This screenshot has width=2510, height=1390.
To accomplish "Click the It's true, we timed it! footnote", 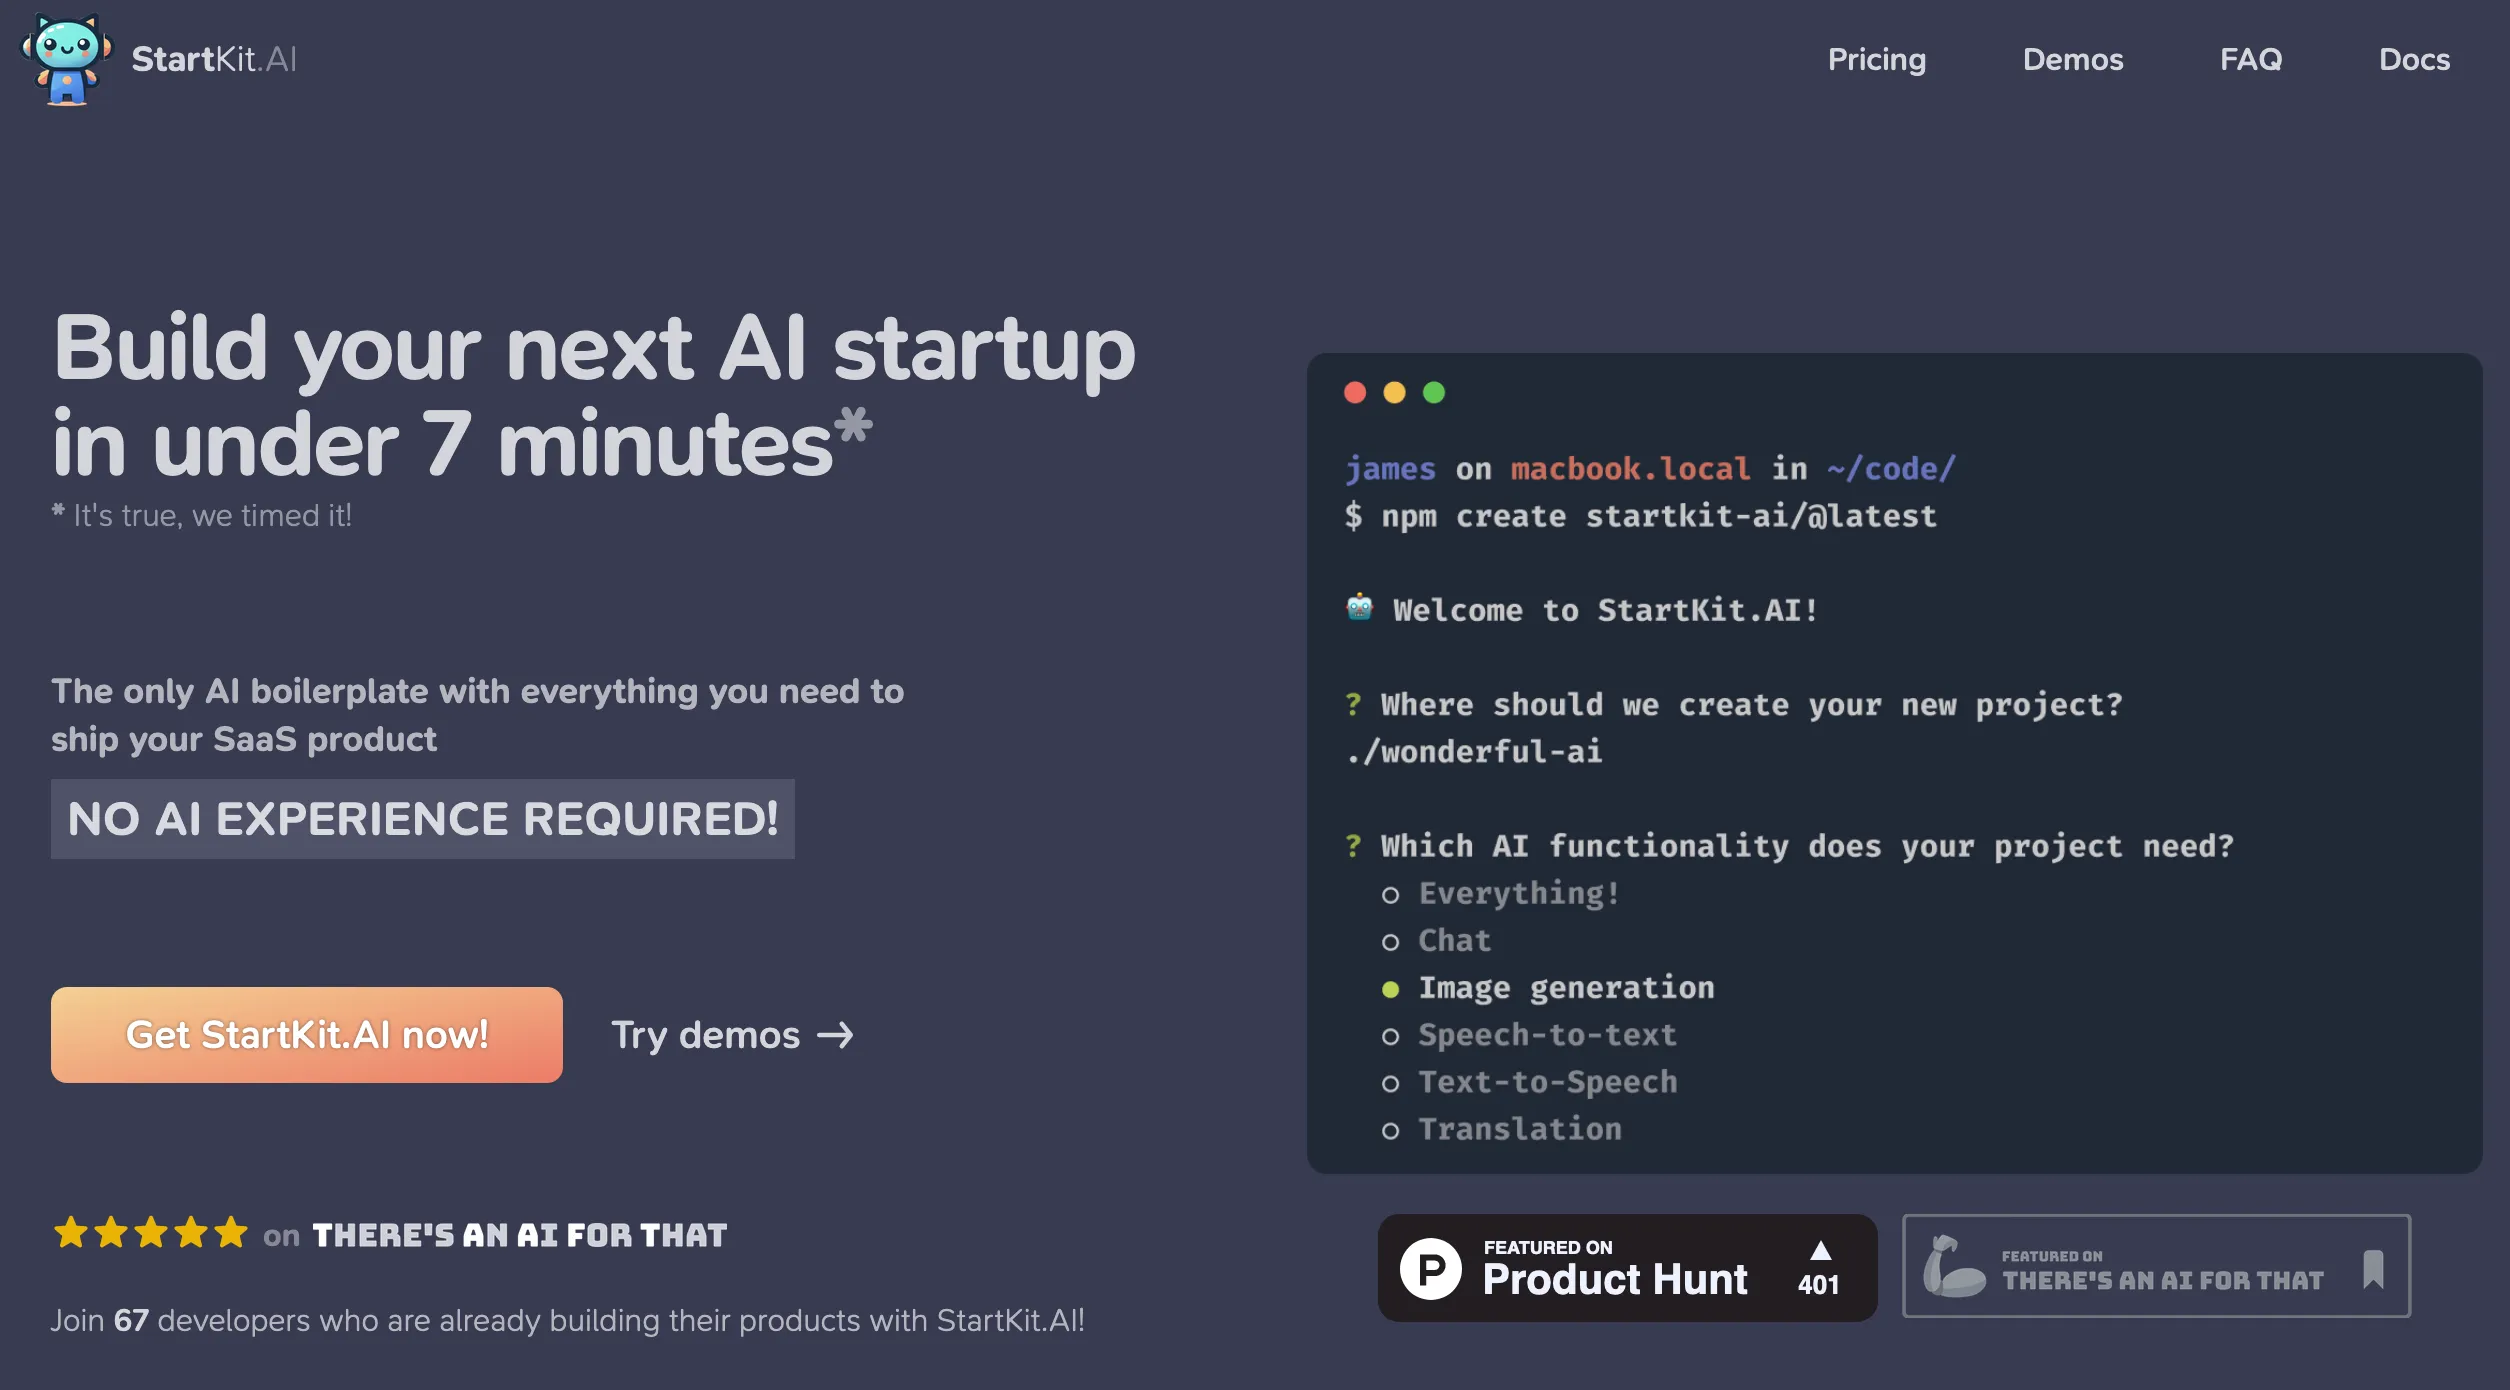I will (201, 515).
